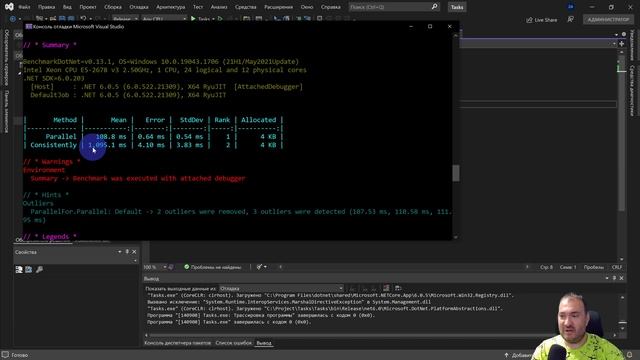The height and width of the screenshot is (360, 640).
Task: Click Clear All icon in Вывод toolbar
Action: pos(386,288)
